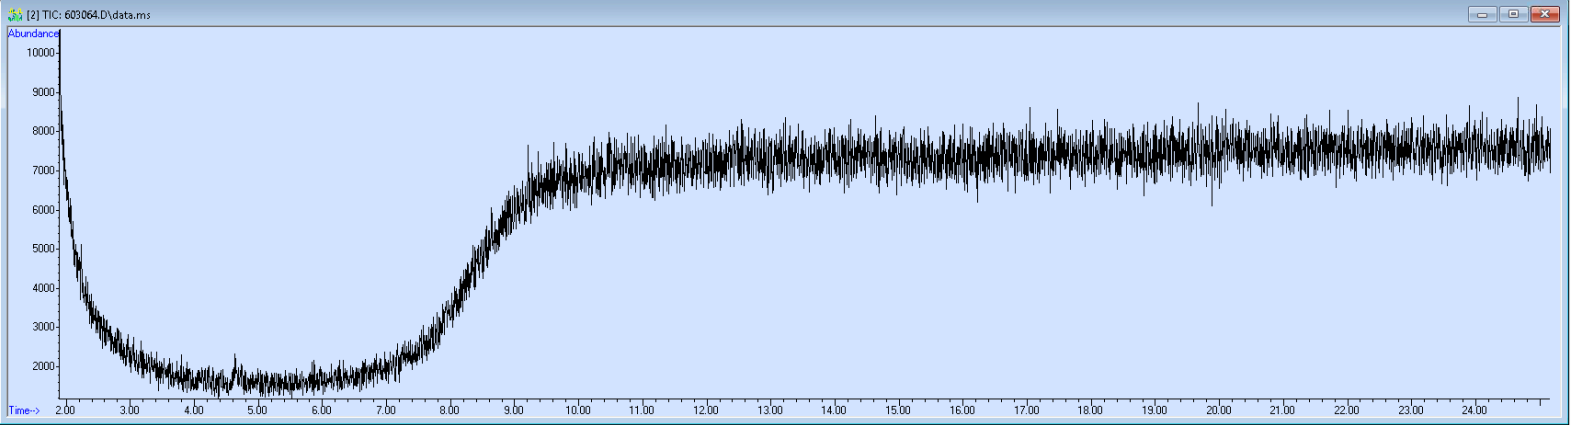Click the 3000 abundance axis value
Screen dimensions: 1571x425
tap(43, 327)
